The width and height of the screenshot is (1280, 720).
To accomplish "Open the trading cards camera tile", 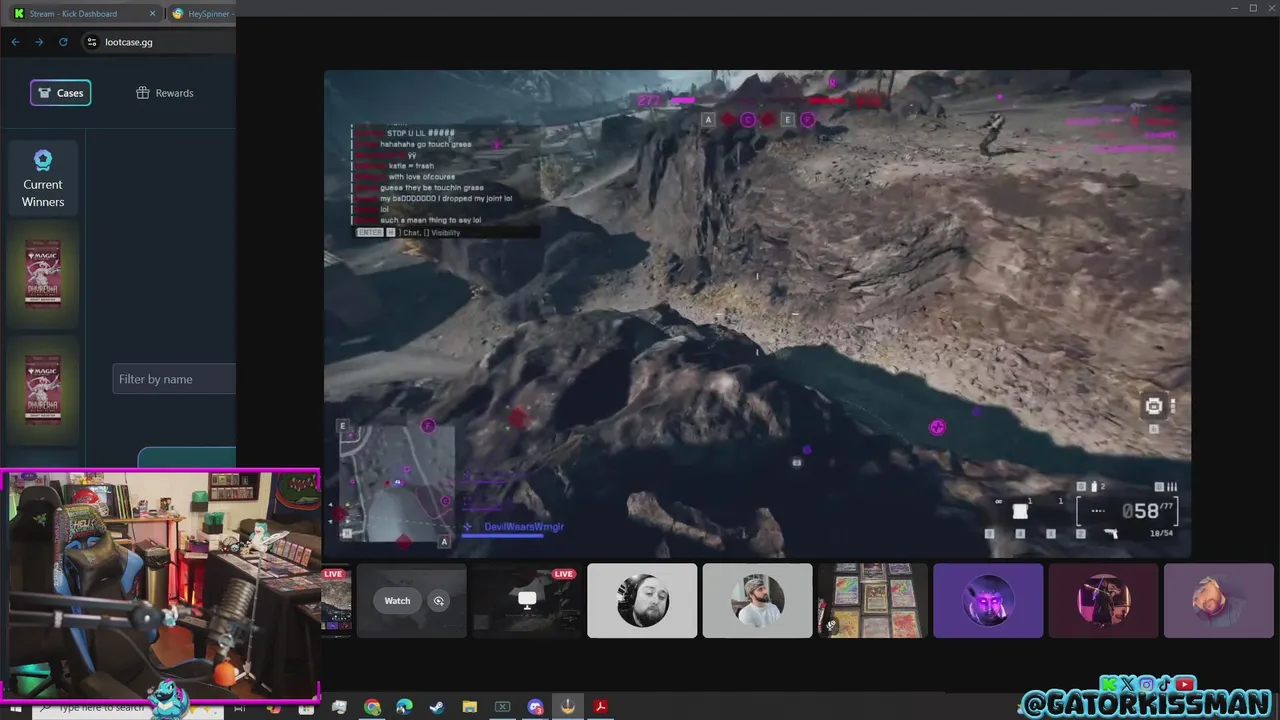I will point(873,600).
